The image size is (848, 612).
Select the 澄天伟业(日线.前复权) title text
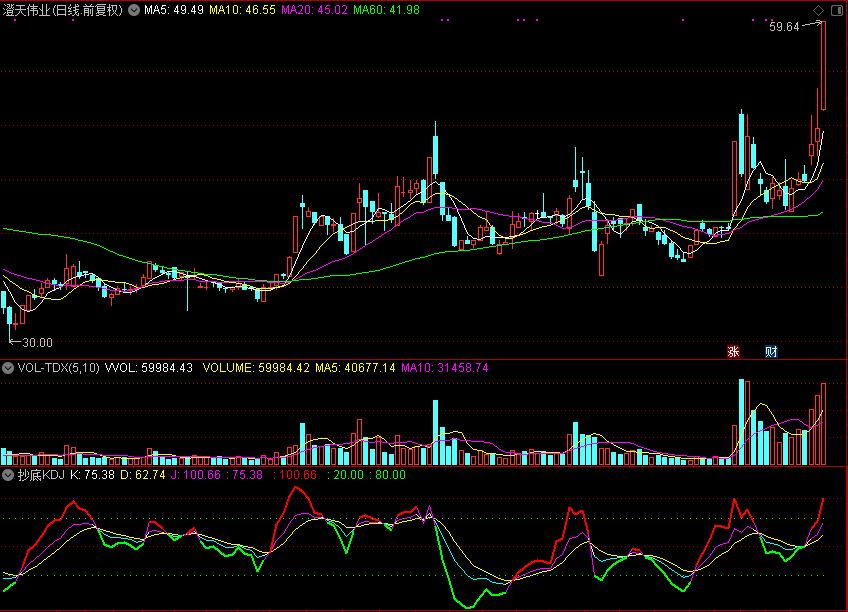click(x=63, y=10)
